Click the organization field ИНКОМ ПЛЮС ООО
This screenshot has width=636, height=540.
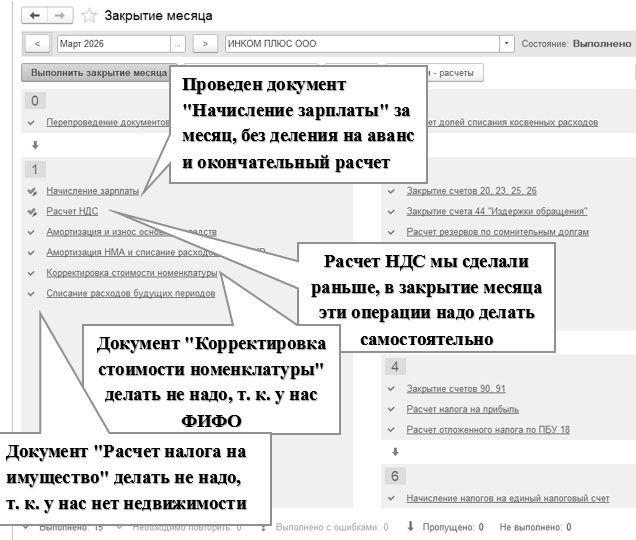[362, 44]
